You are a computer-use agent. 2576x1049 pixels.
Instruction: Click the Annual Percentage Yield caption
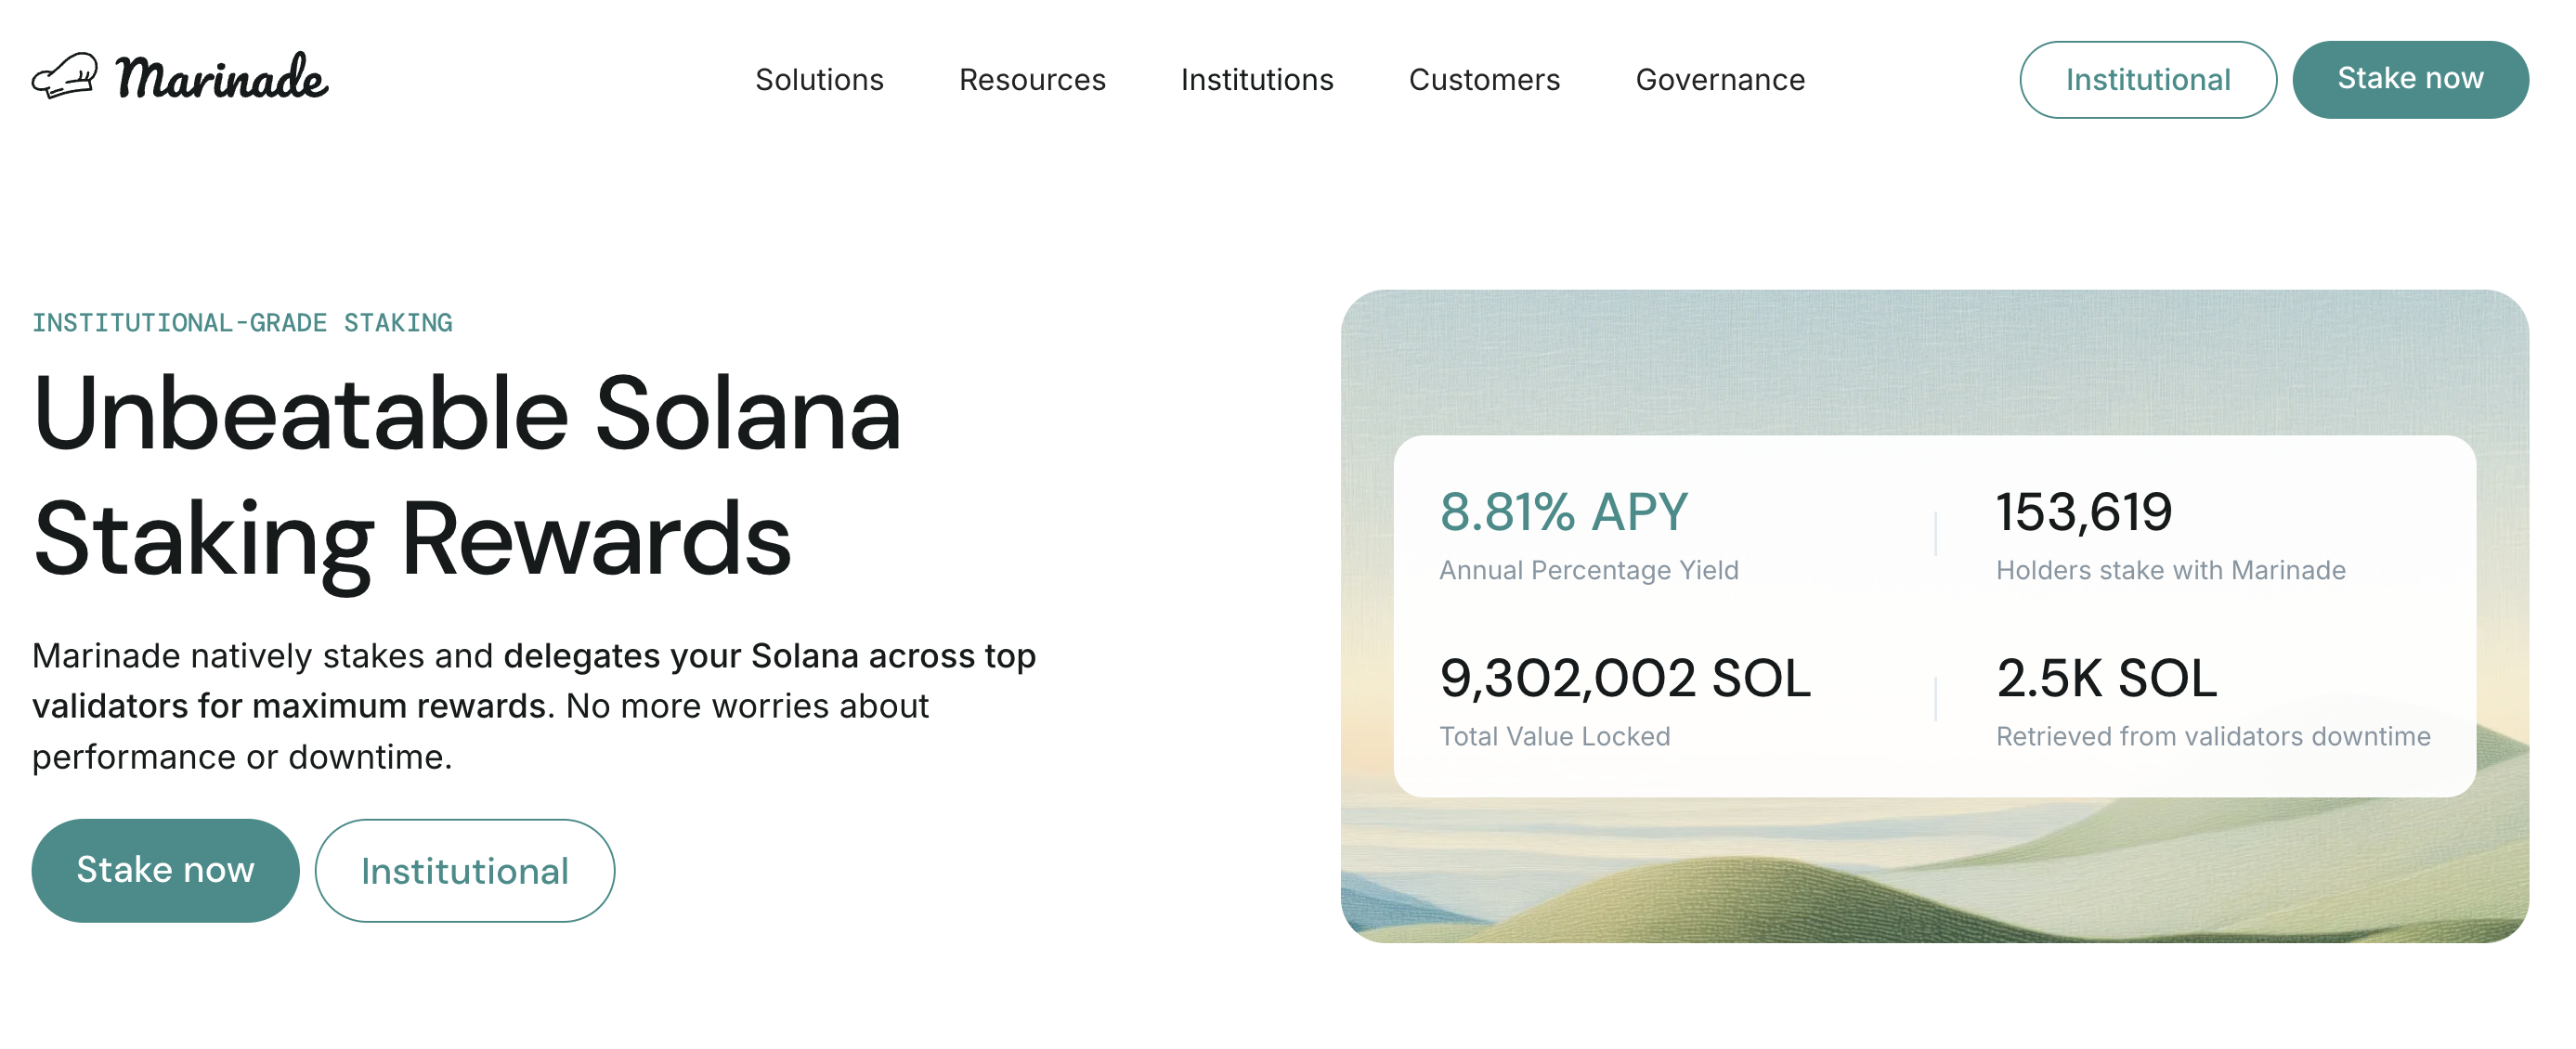[1588, 570]
